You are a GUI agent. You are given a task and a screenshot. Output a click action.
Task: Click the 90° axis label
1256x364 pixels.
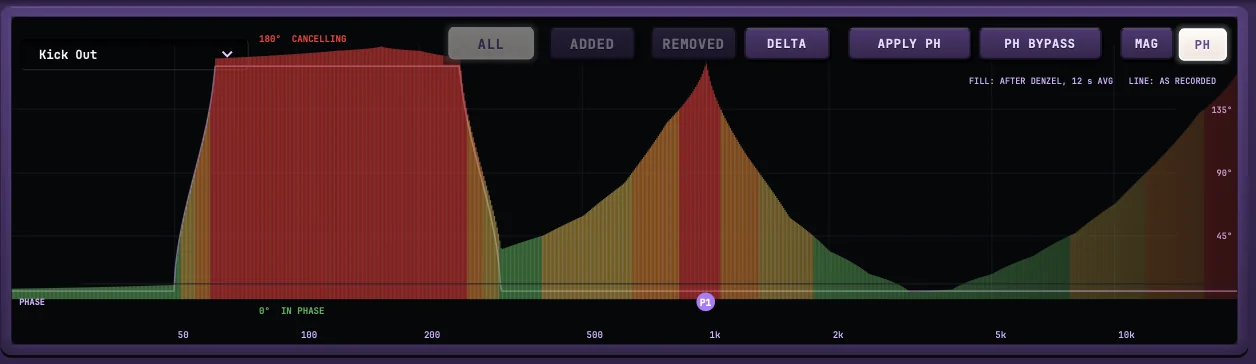click(1223, 173)
